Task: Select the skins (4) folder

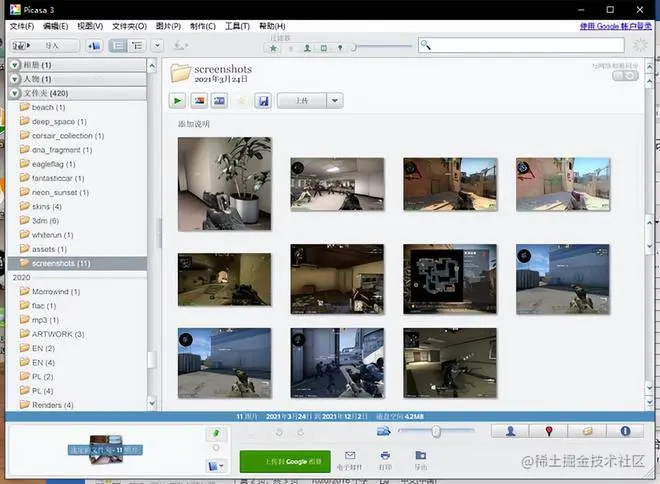Action: click(47, 206)
